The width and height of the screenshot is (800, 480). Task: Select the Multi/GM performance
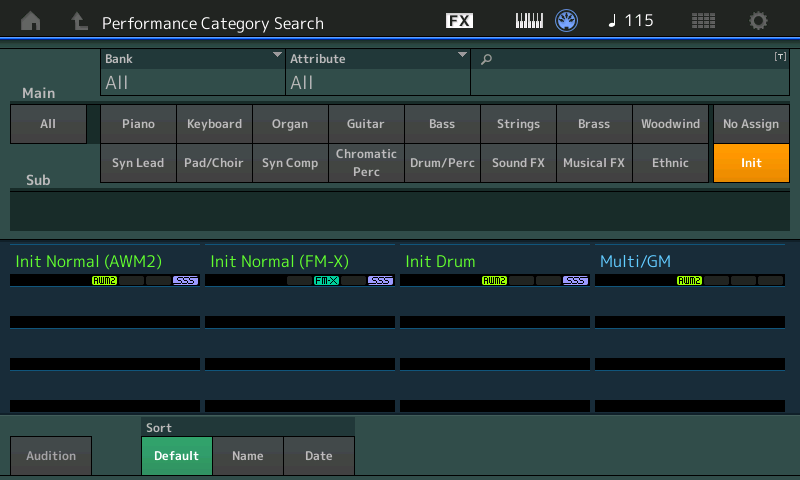point(690,262)
